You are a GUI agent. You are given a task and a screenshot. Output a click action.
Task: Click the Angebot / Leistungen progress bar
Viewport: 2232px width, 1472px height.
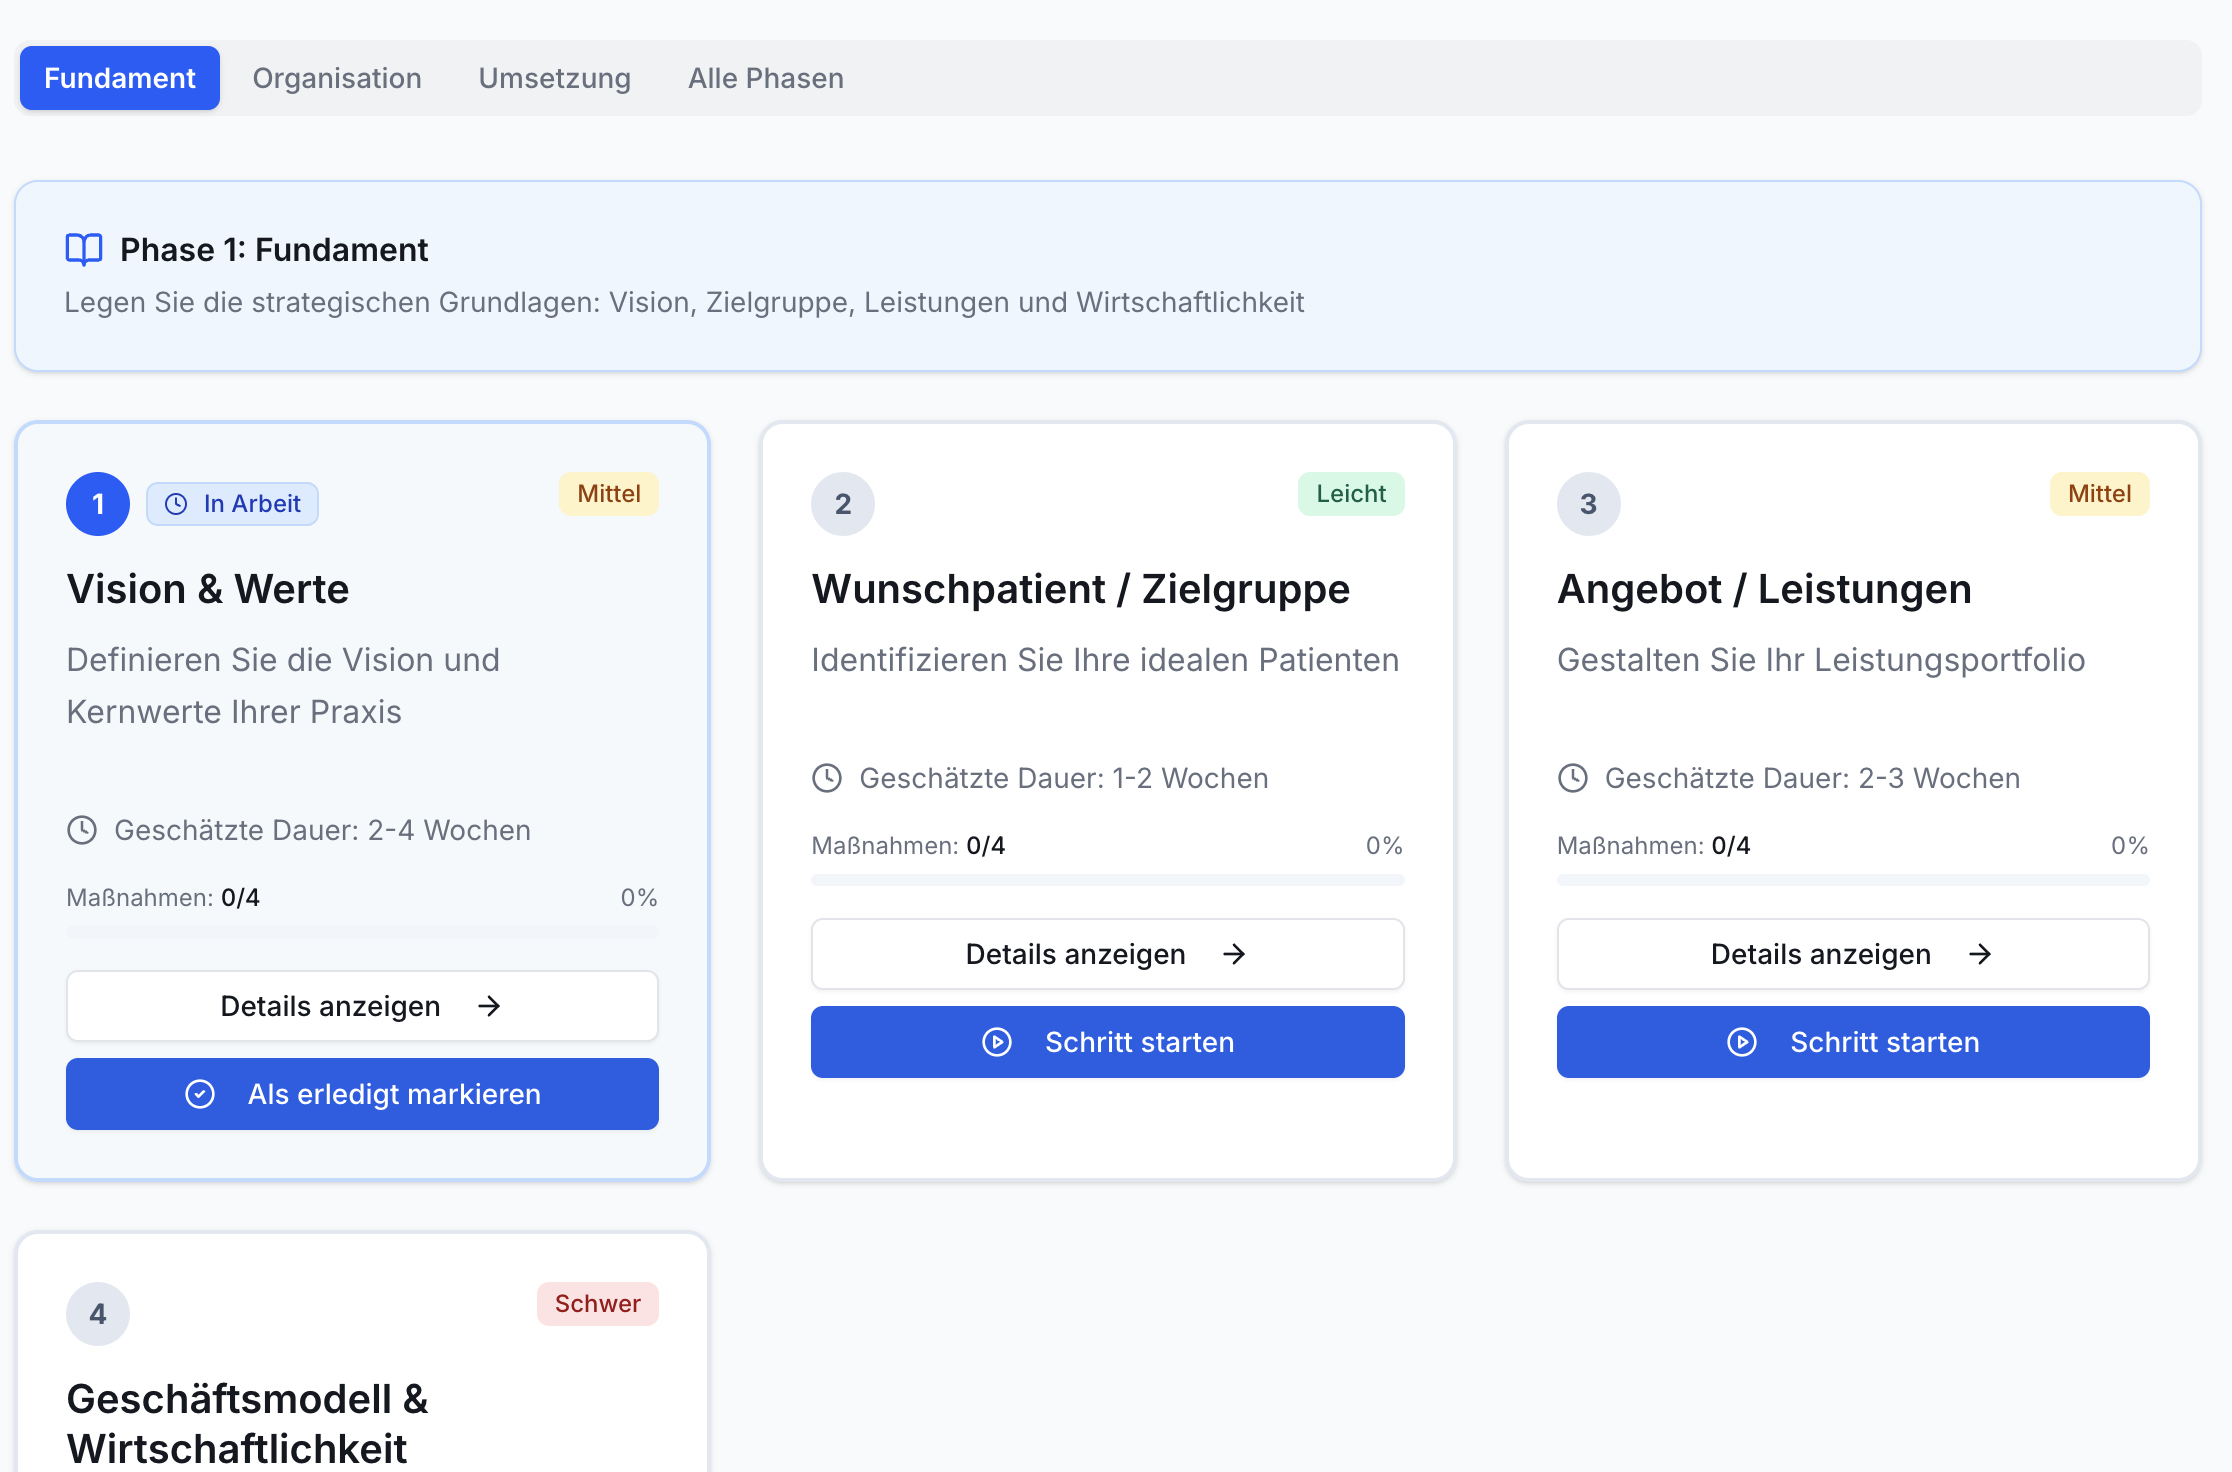pyautogui.click(x=1853, y=880)
